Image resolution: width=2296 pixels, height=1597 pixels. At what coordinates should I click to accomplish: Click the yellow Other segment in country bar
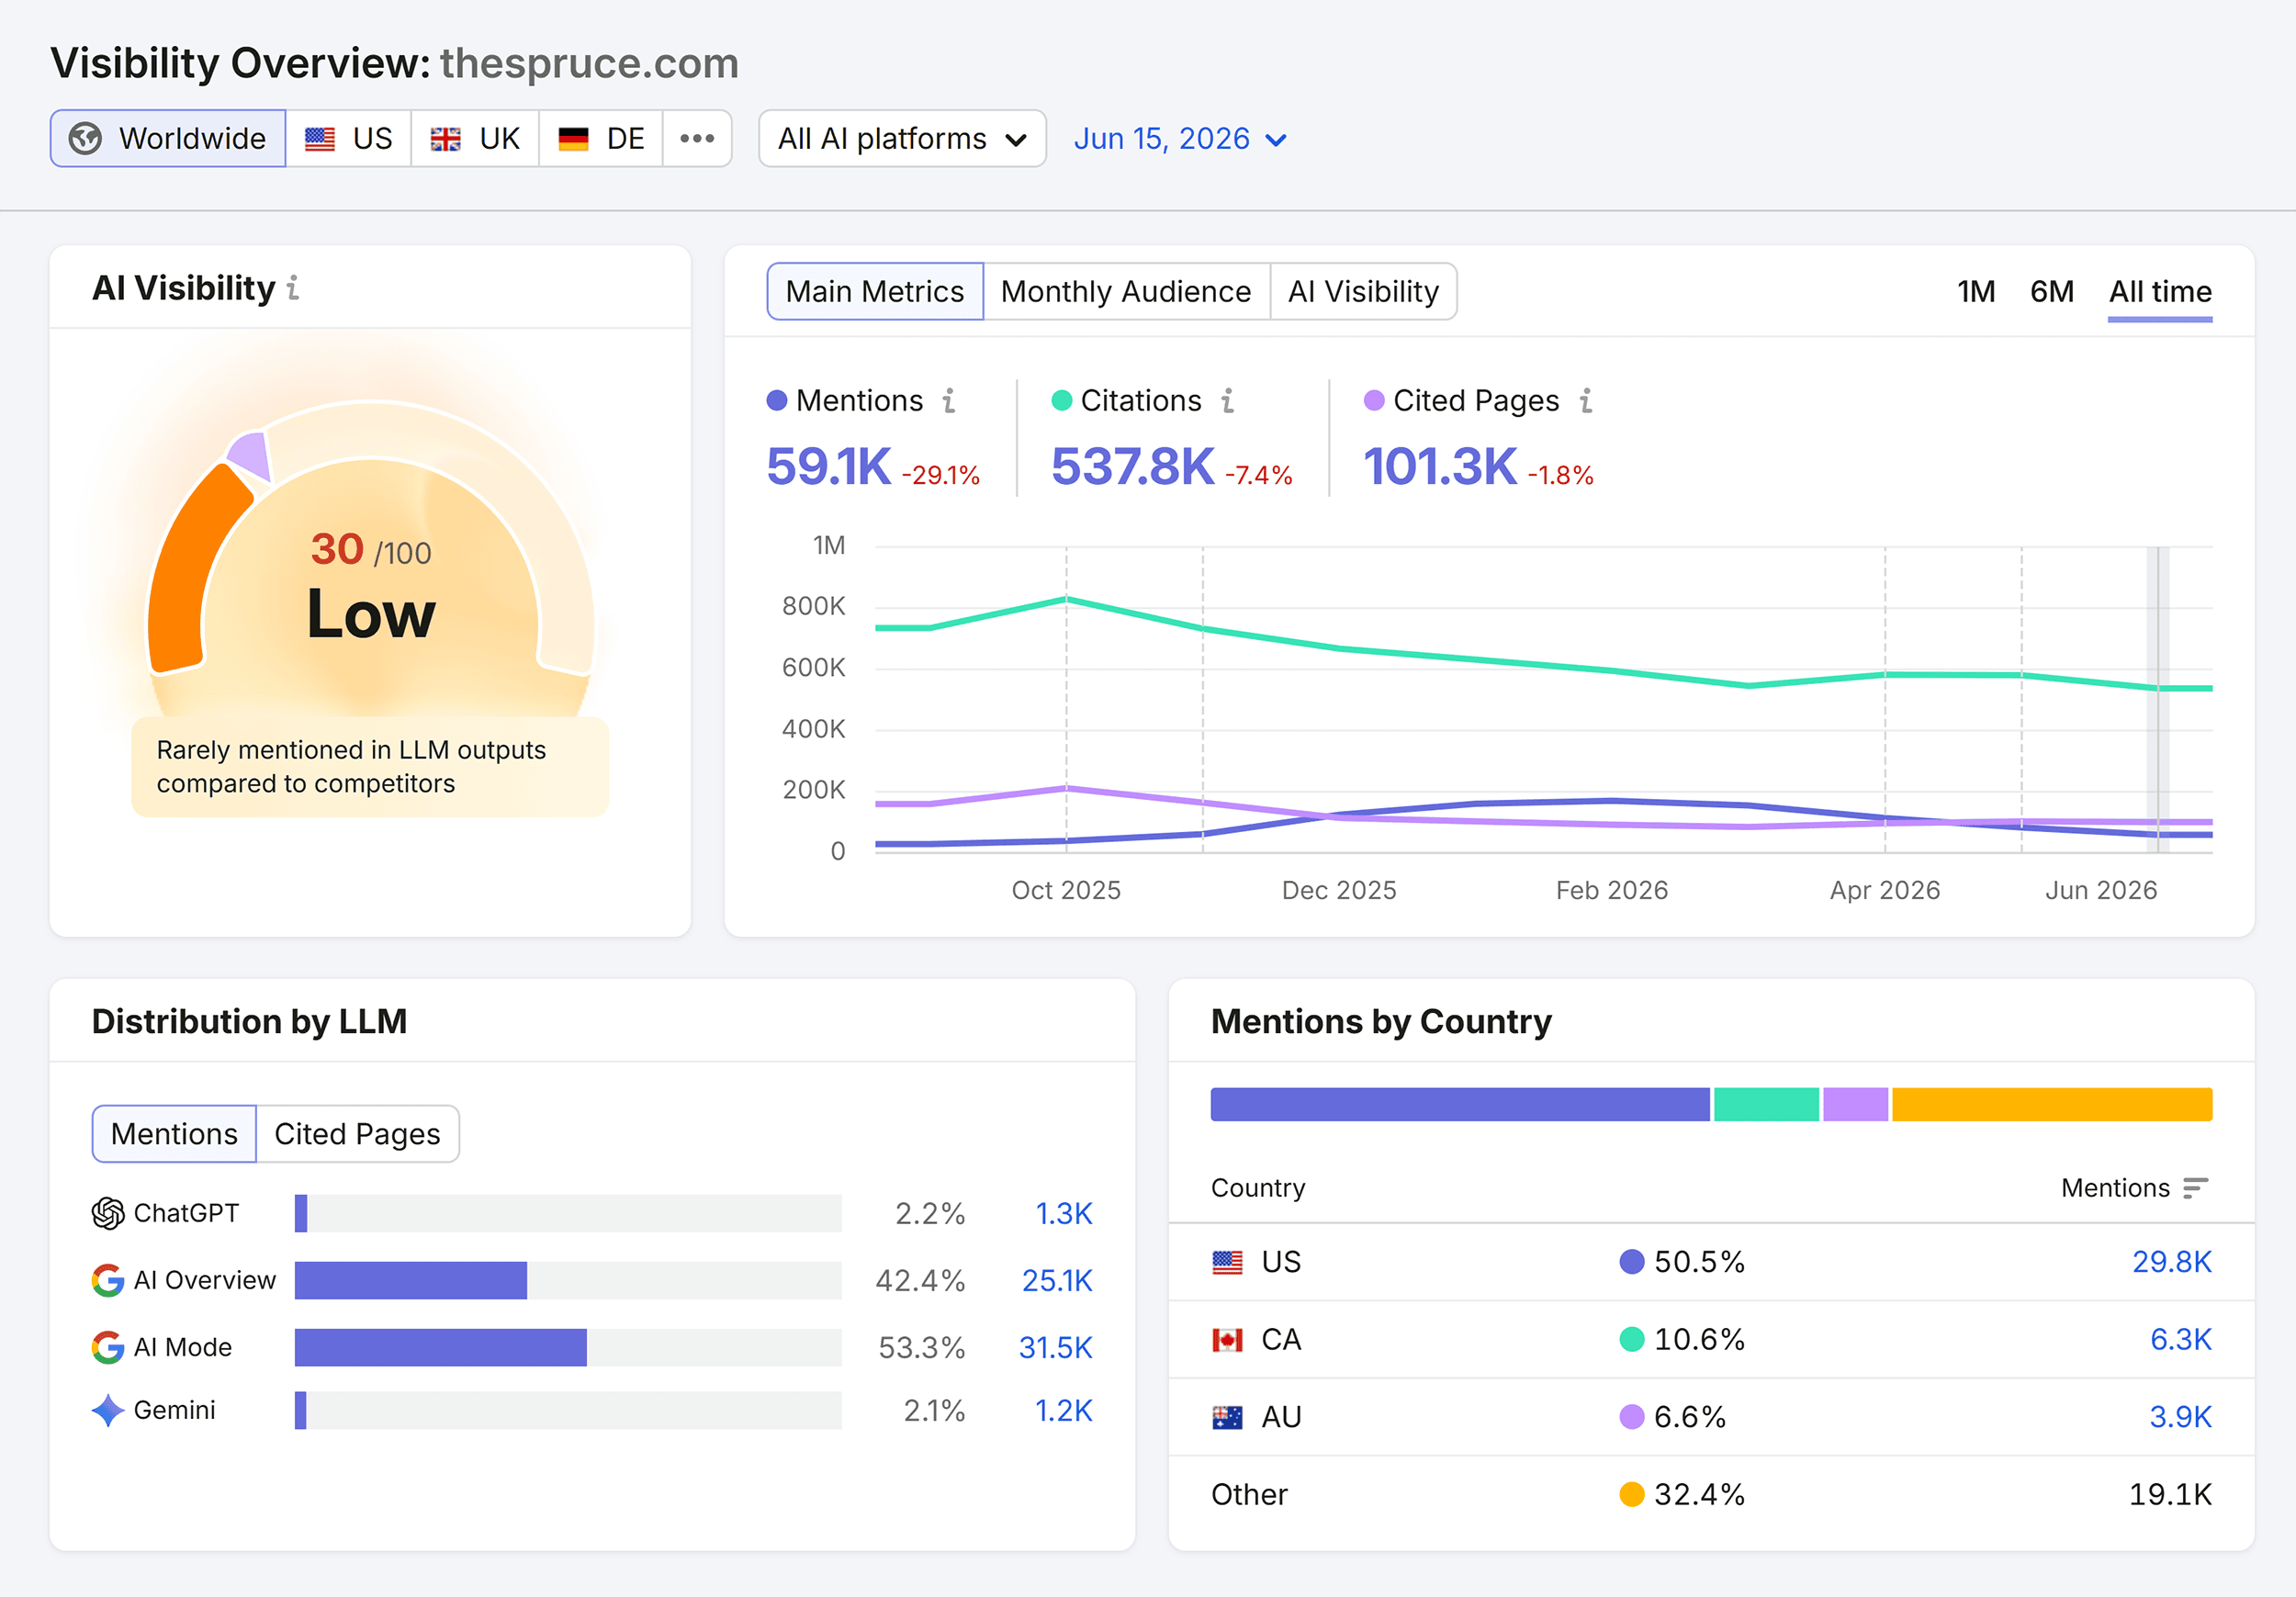pyautogui.click(x=2052, y=1104)
